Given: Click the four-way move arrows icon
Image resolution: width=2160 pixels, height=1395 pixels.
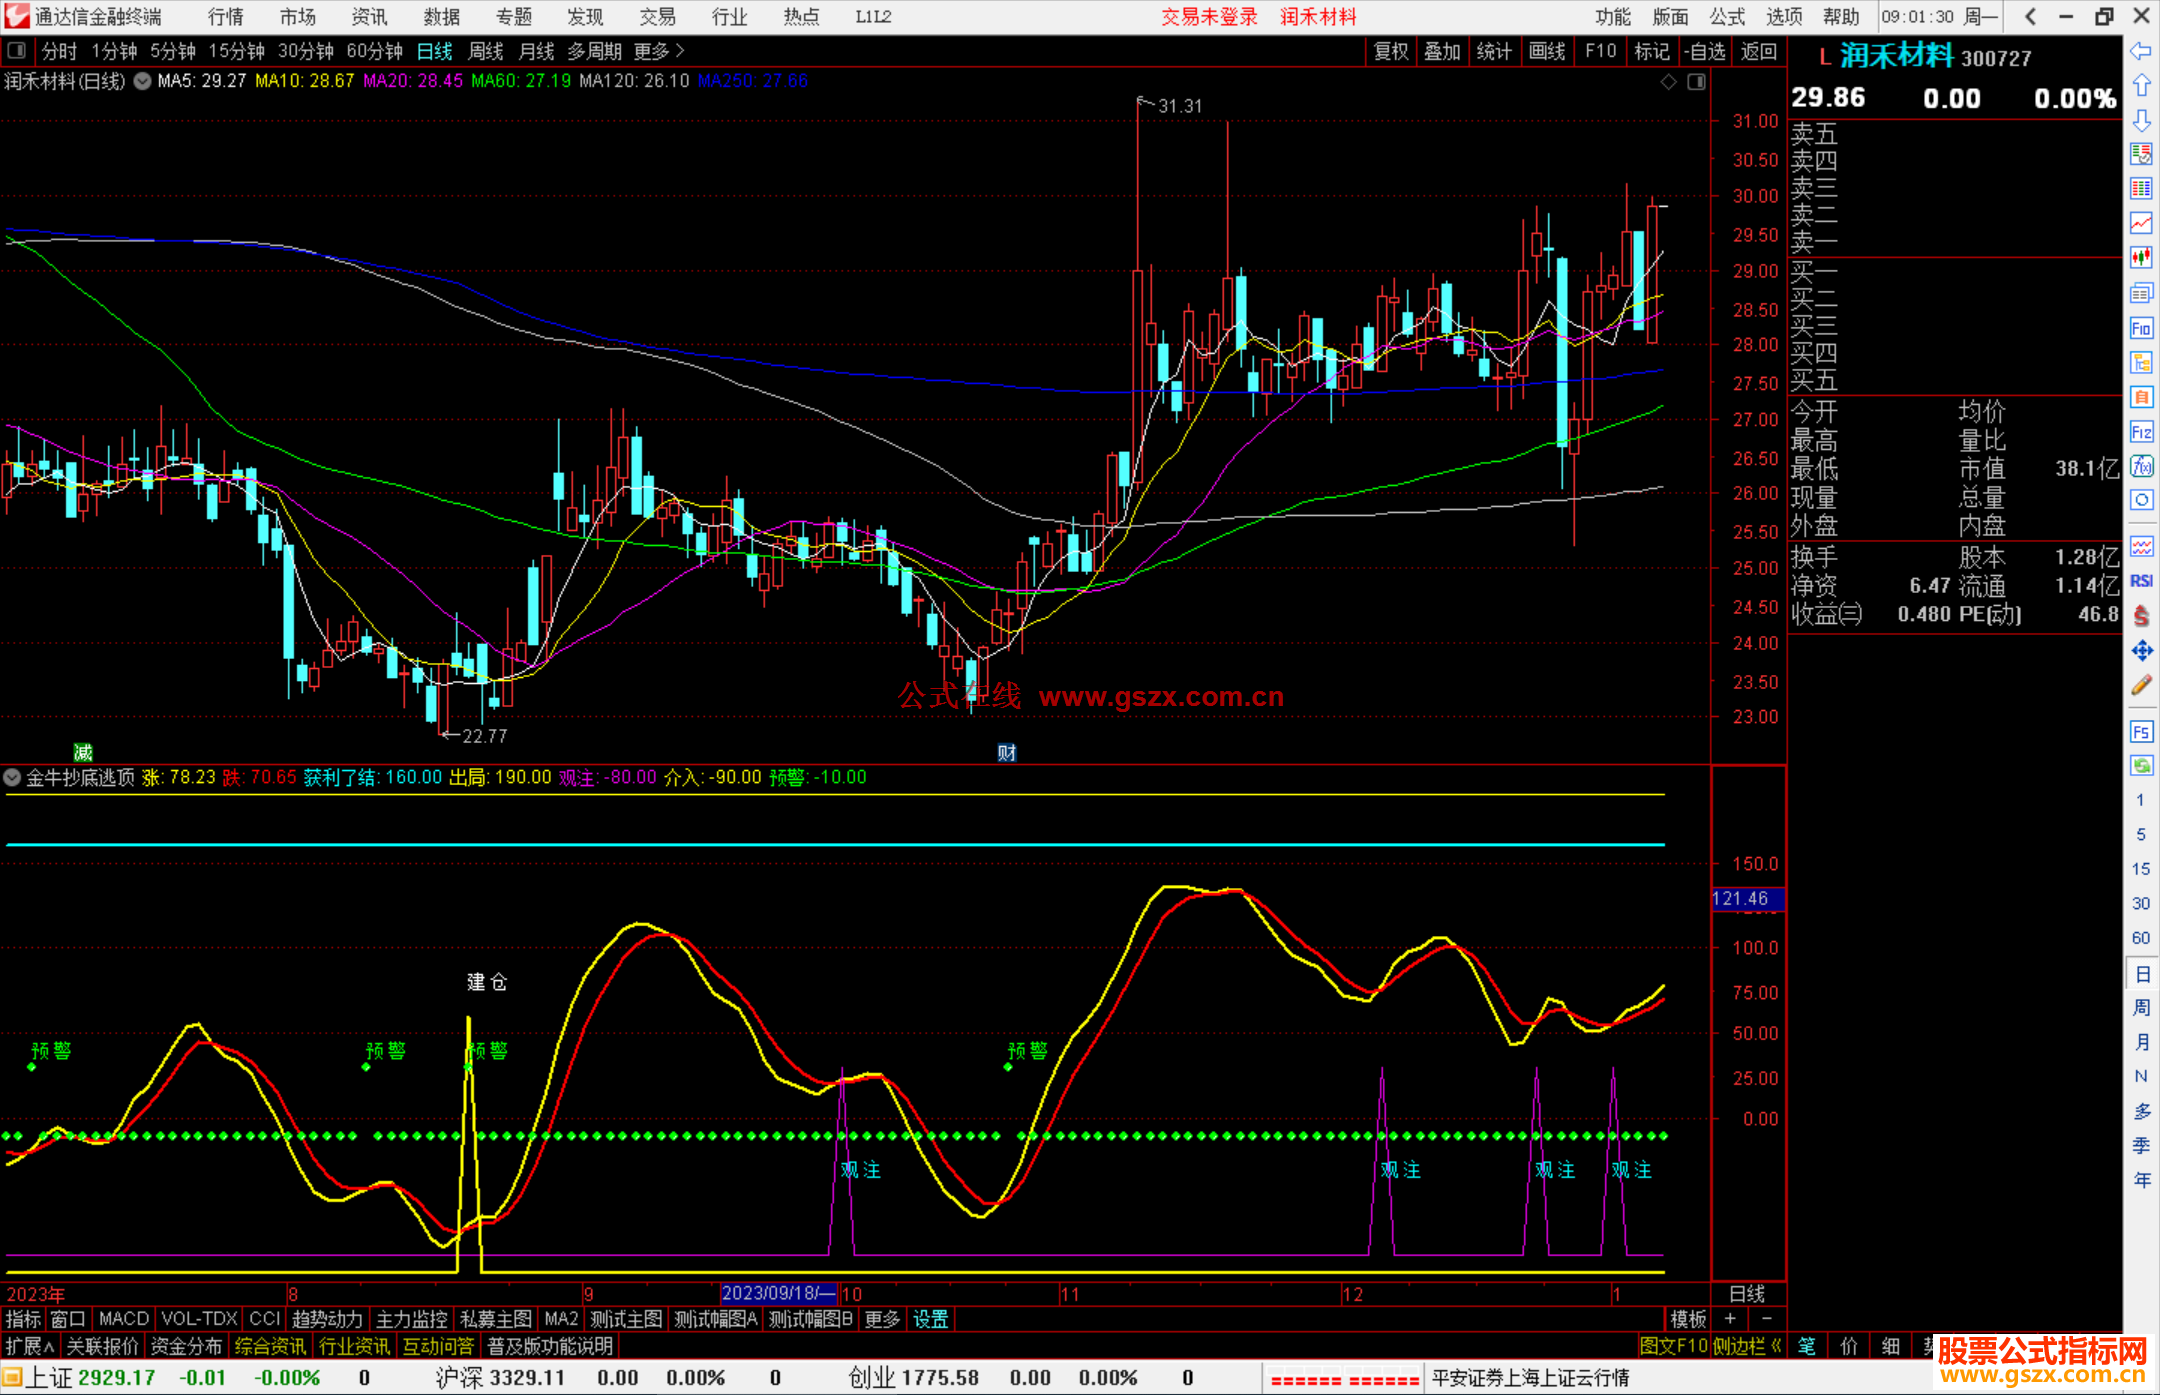Looking at the screenshot, I should [x=2141, y=651].
